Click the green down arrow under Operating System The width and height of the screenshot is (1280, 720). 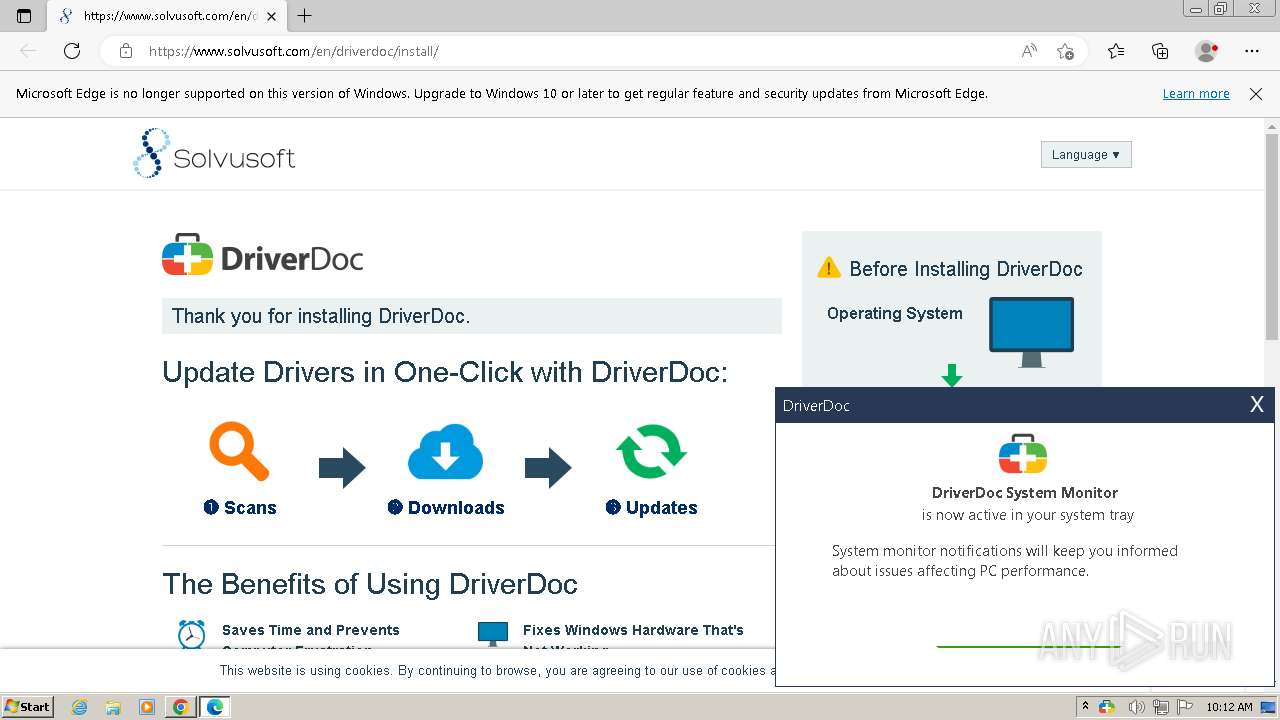[x=952, y=376]
